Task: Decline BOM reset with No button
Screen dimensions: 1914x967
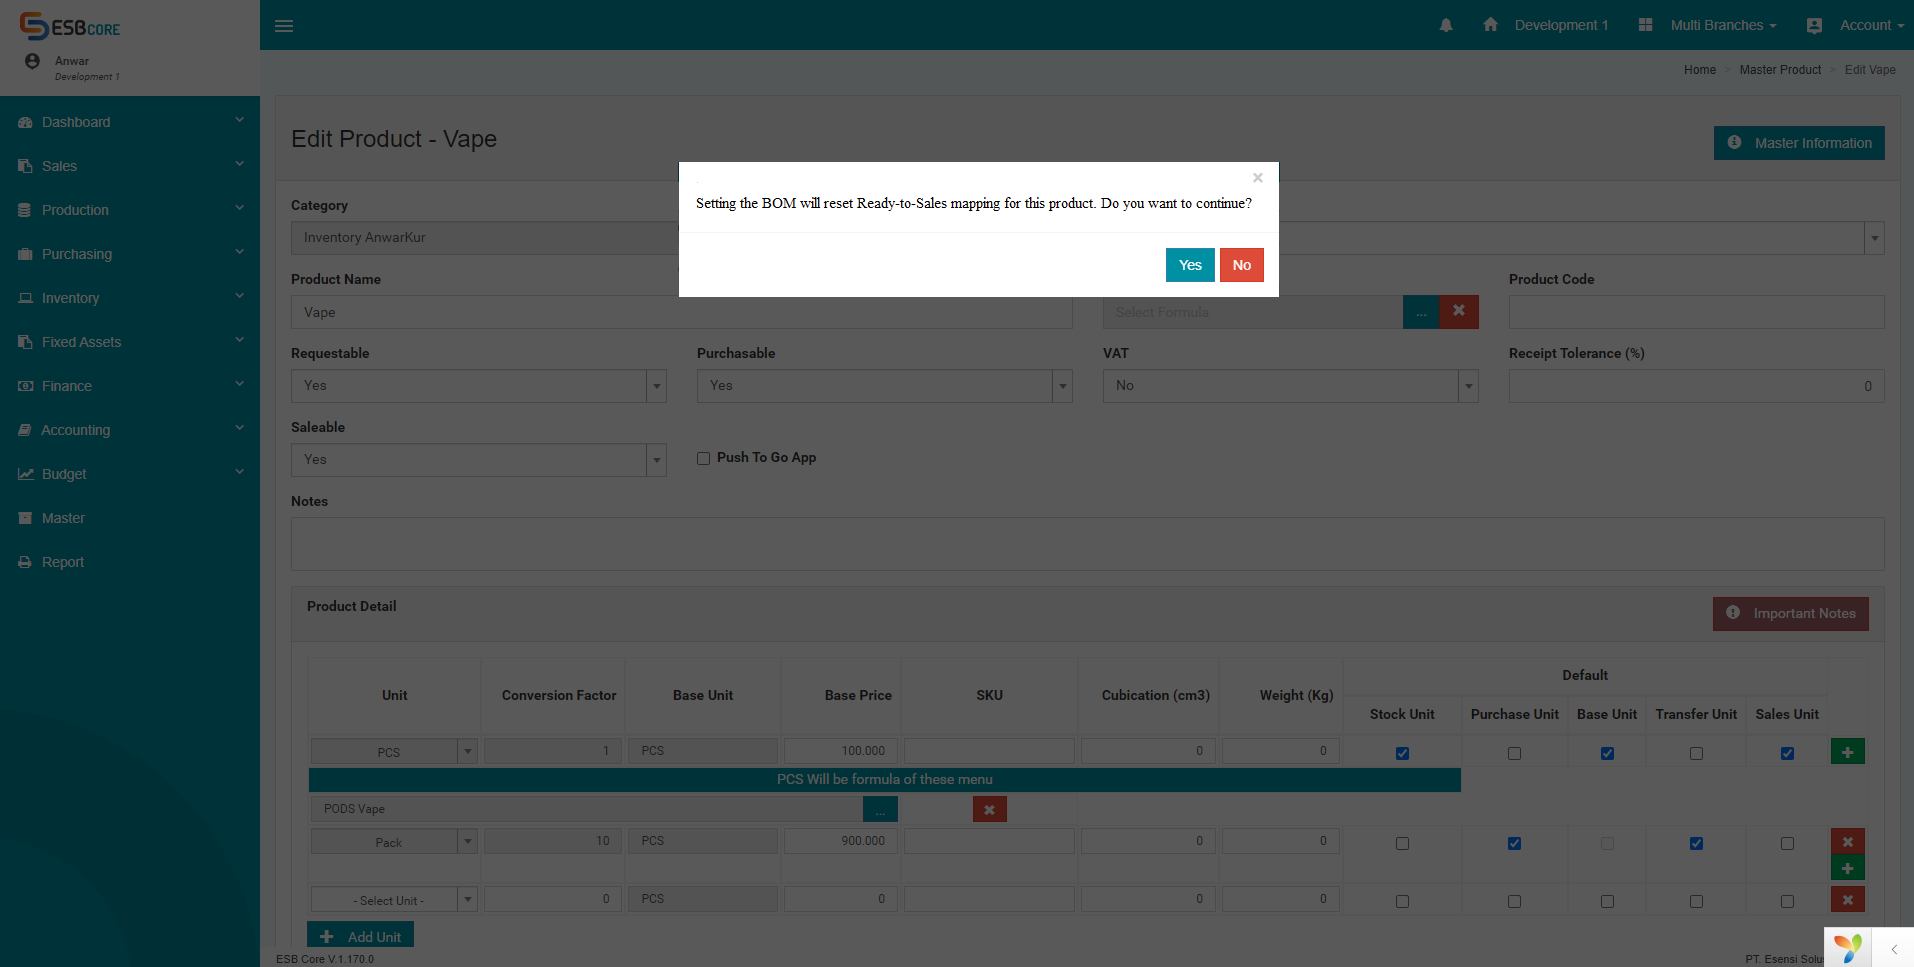Action: tap(1242, 265)
